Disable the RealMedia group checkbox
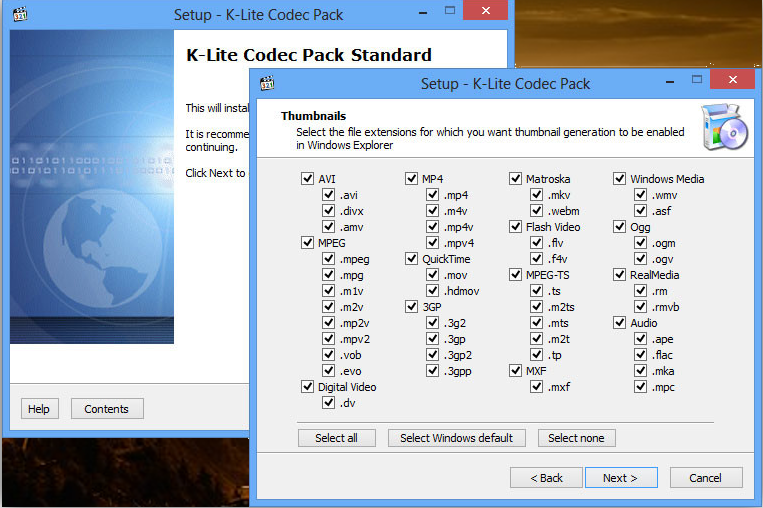 (x=619, y=275)
